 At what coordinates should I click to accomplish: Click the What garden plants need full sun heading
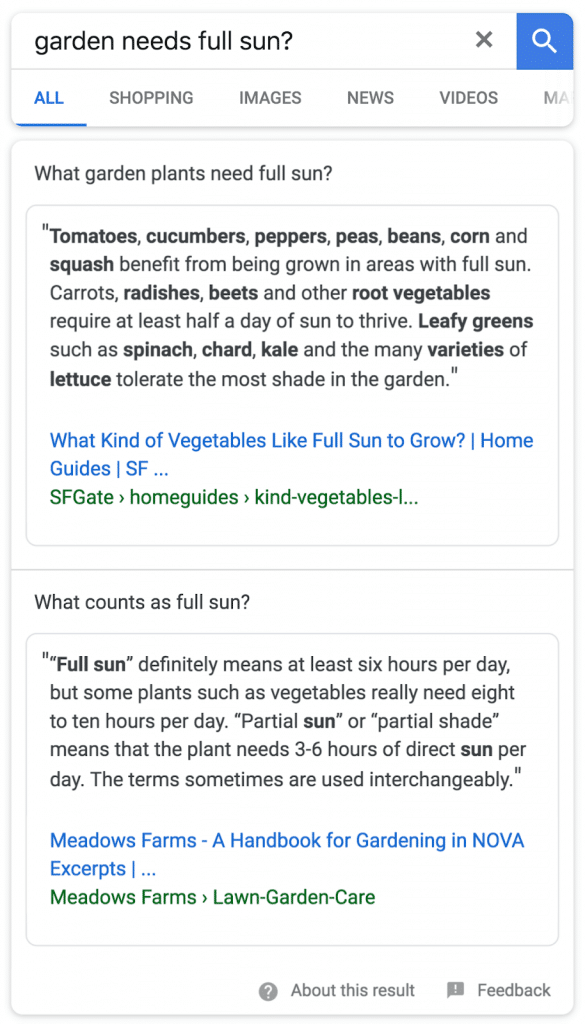(183, 173)
